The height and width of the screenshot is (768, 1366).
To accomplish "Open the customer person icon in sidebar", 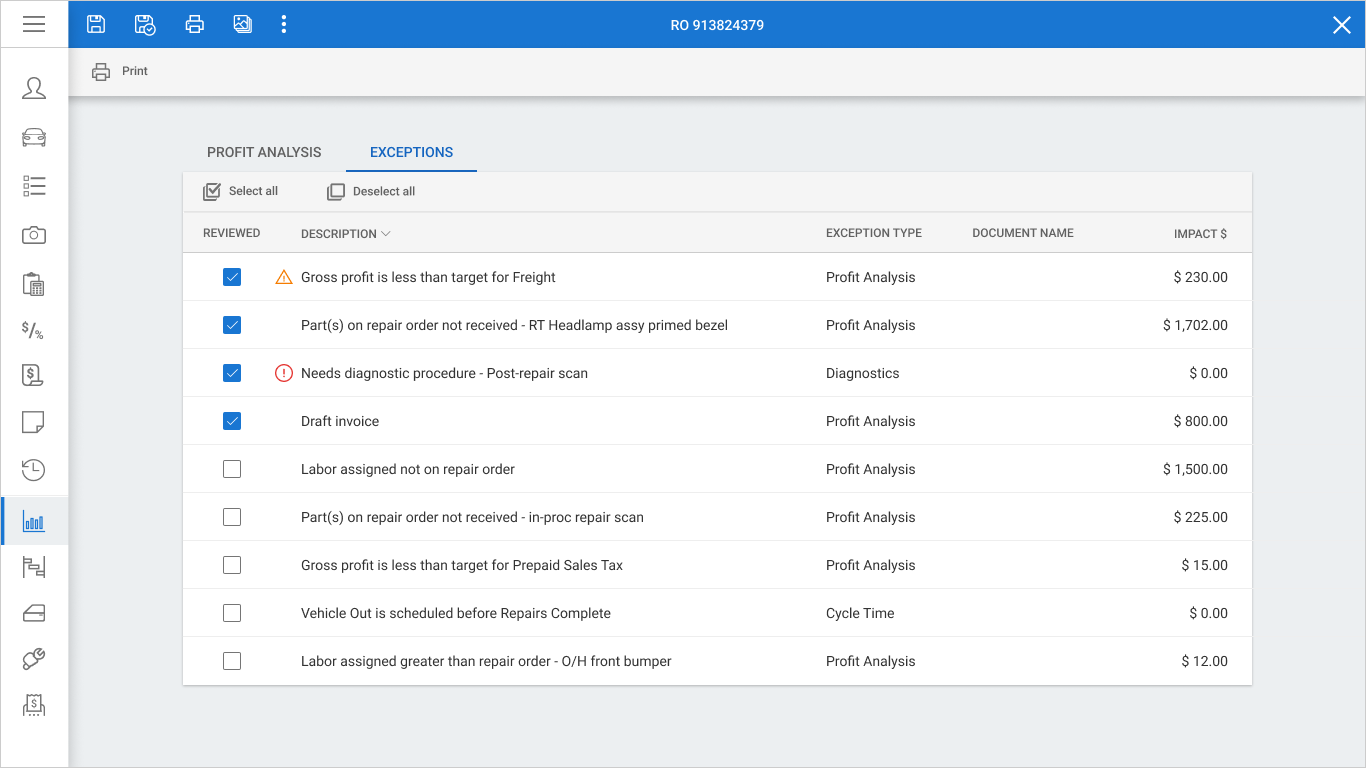I will tap(34, 88).
